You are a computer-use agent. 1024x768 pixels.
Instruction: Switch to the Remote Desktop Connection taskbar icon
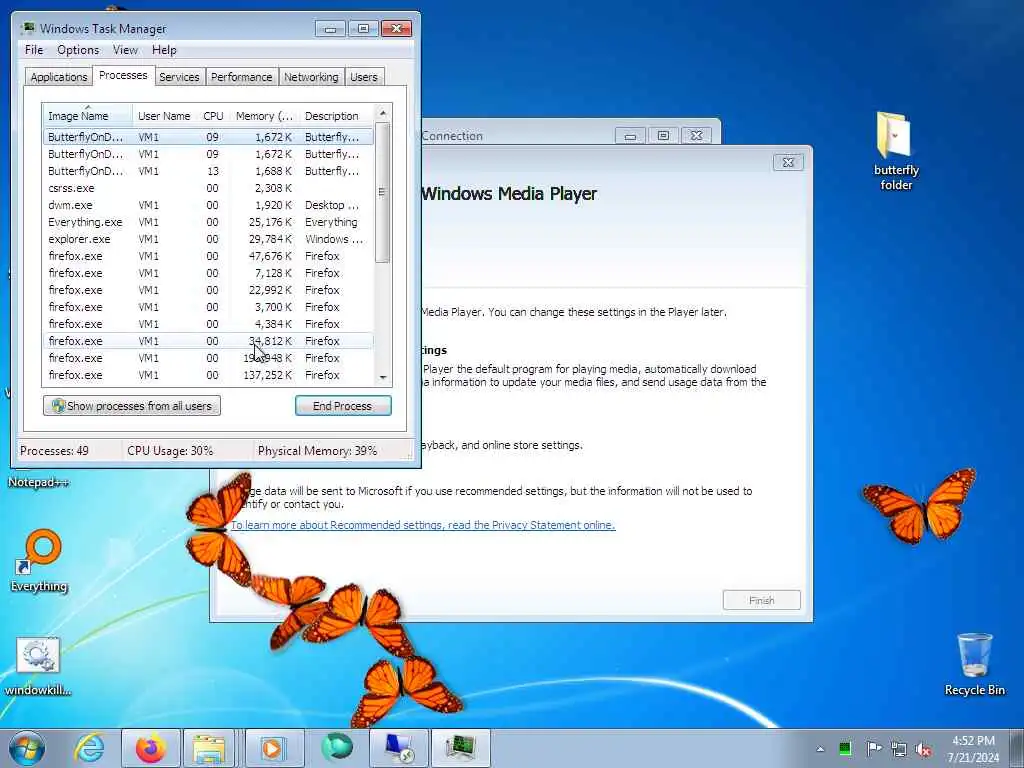coord(398,748)
